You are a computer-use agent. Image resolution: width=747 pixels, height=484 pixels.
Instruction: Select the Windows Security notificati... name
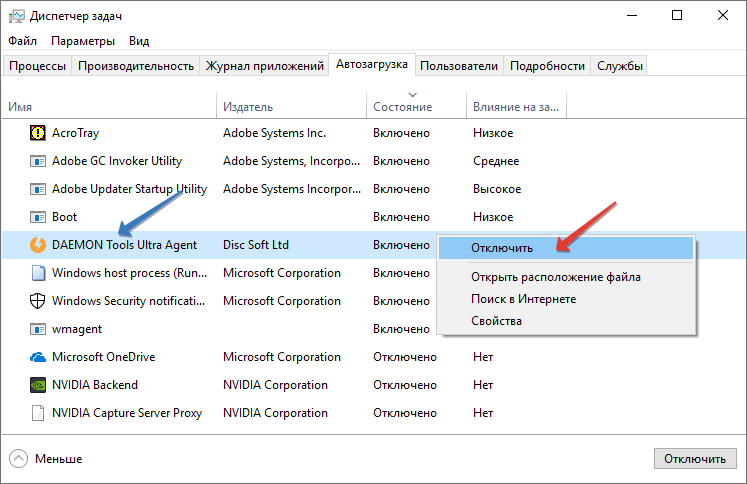click(x=128, y=301)
